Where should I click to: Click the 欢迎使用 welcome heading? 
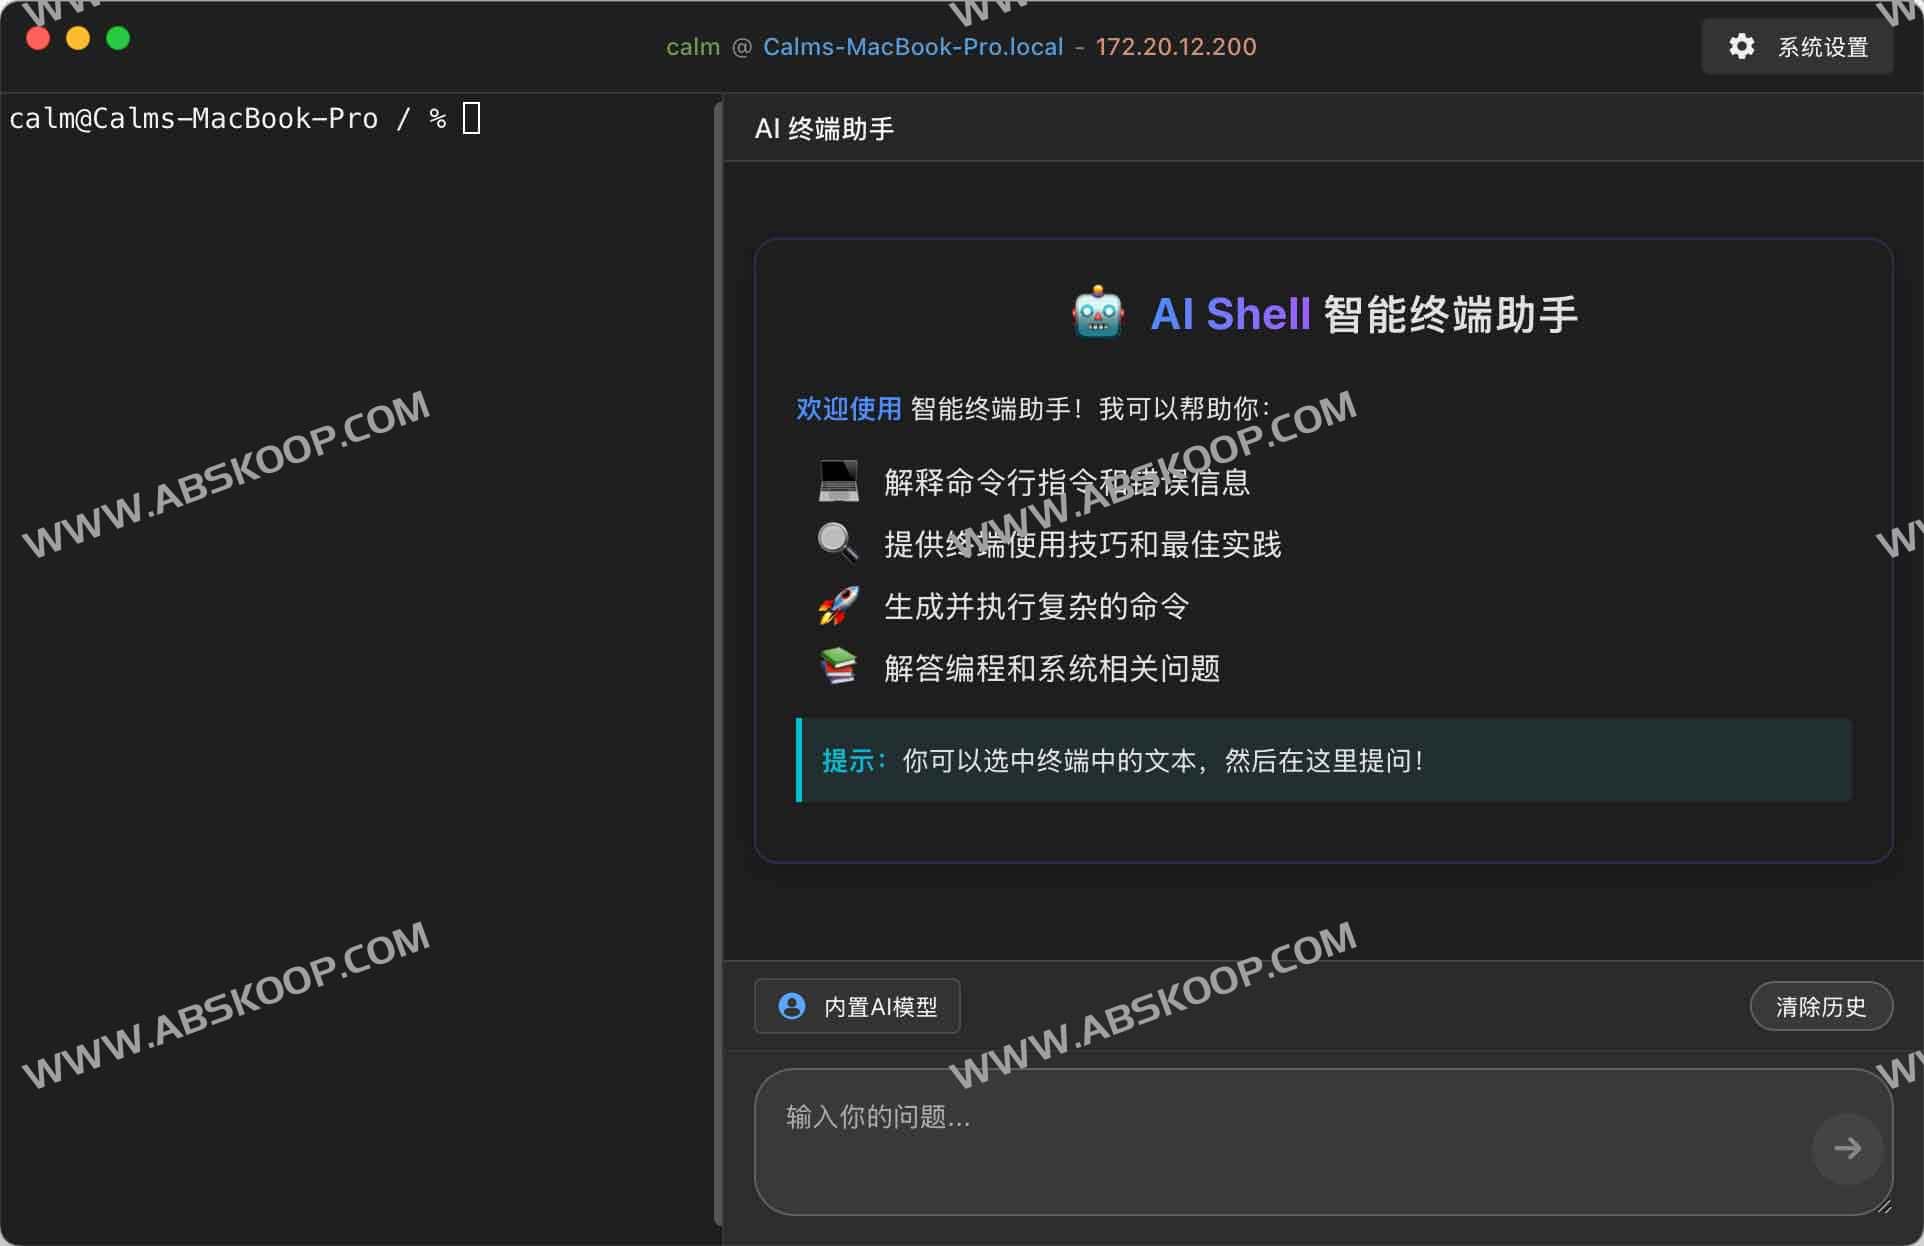point(848,409)
